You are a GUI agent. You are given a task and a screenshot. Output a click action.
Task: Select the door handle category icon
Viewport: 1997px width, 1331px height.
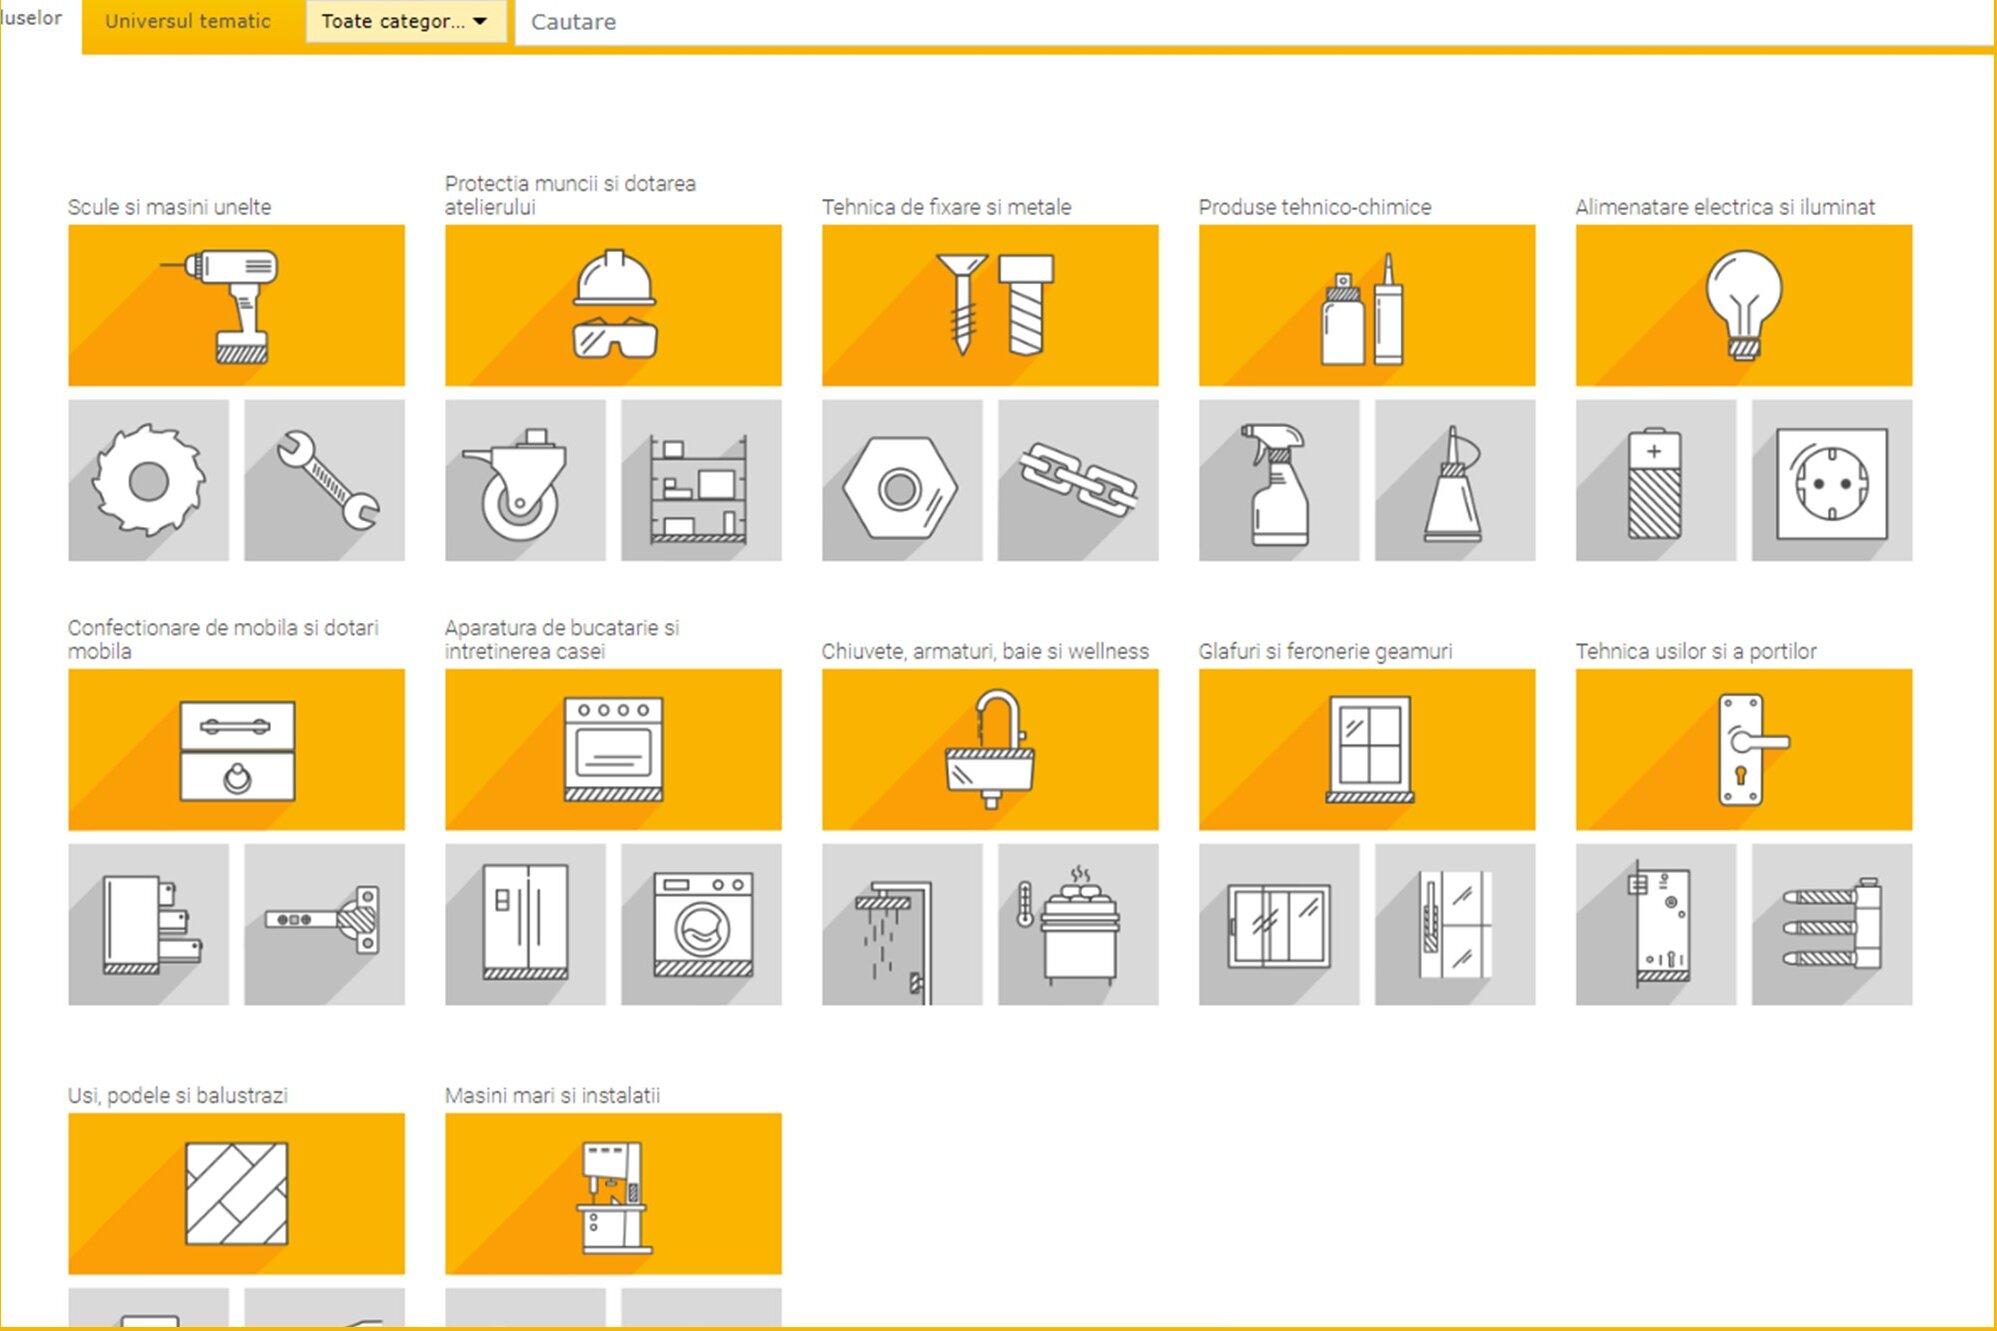pyautogui.click(x=1743, y=749)
